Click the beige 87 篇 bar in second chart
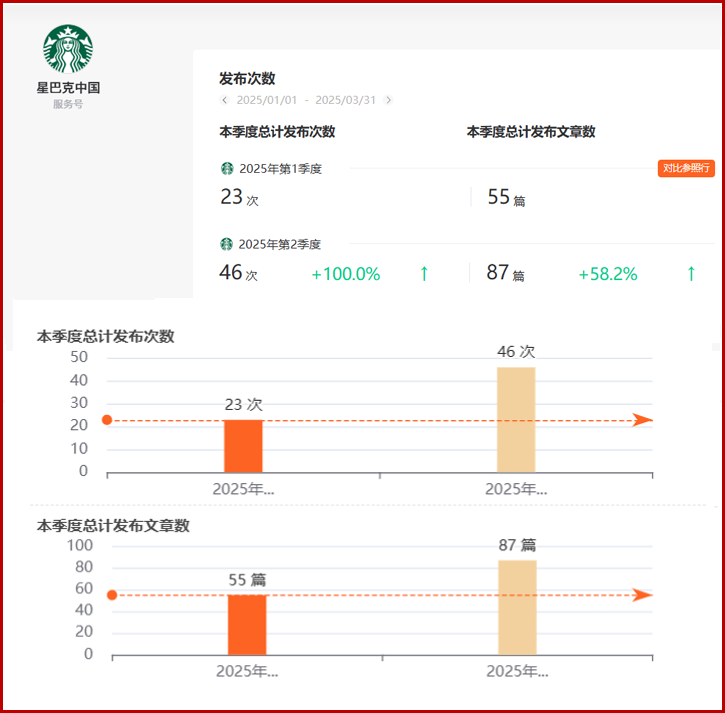Screen dimensions: 725x713 tap(517, 608)
